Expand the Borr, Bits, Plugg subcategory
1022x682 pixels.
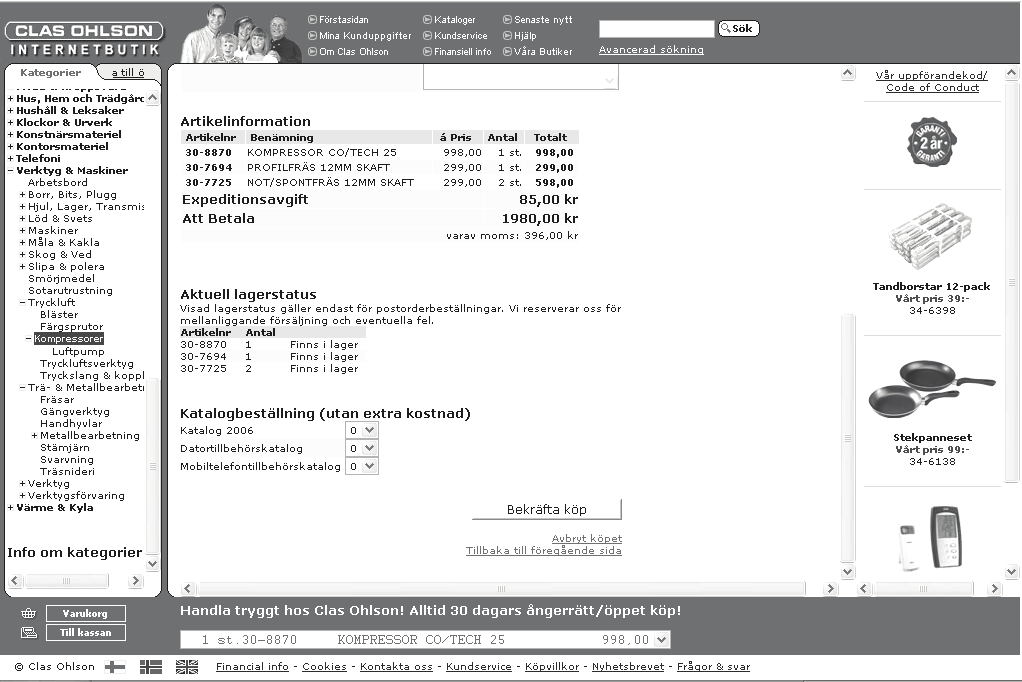click(22, 195)
